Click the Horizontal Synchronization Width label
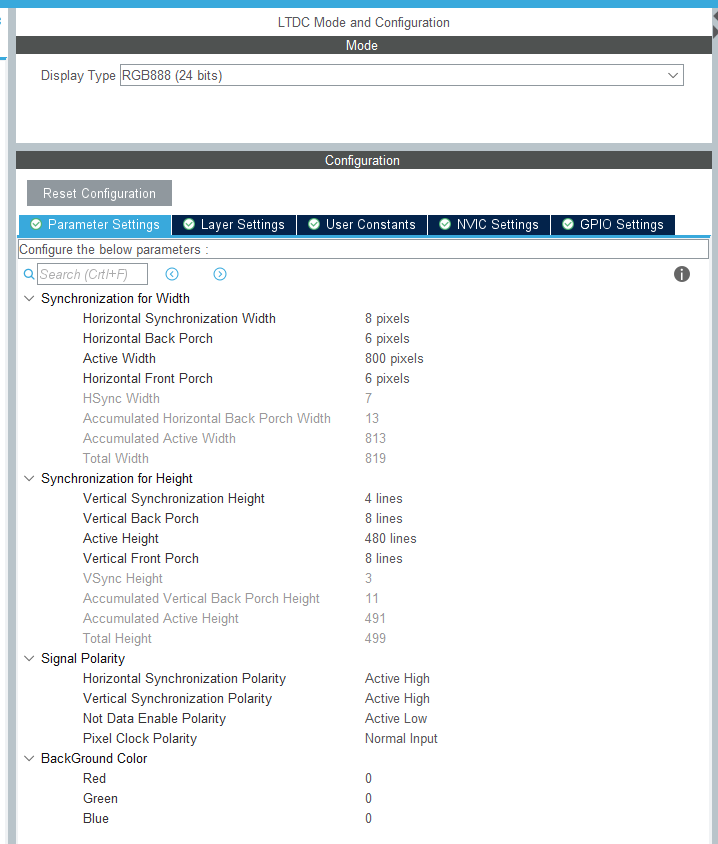The height and width of the screenshot is (844, 718). [179, 319]
